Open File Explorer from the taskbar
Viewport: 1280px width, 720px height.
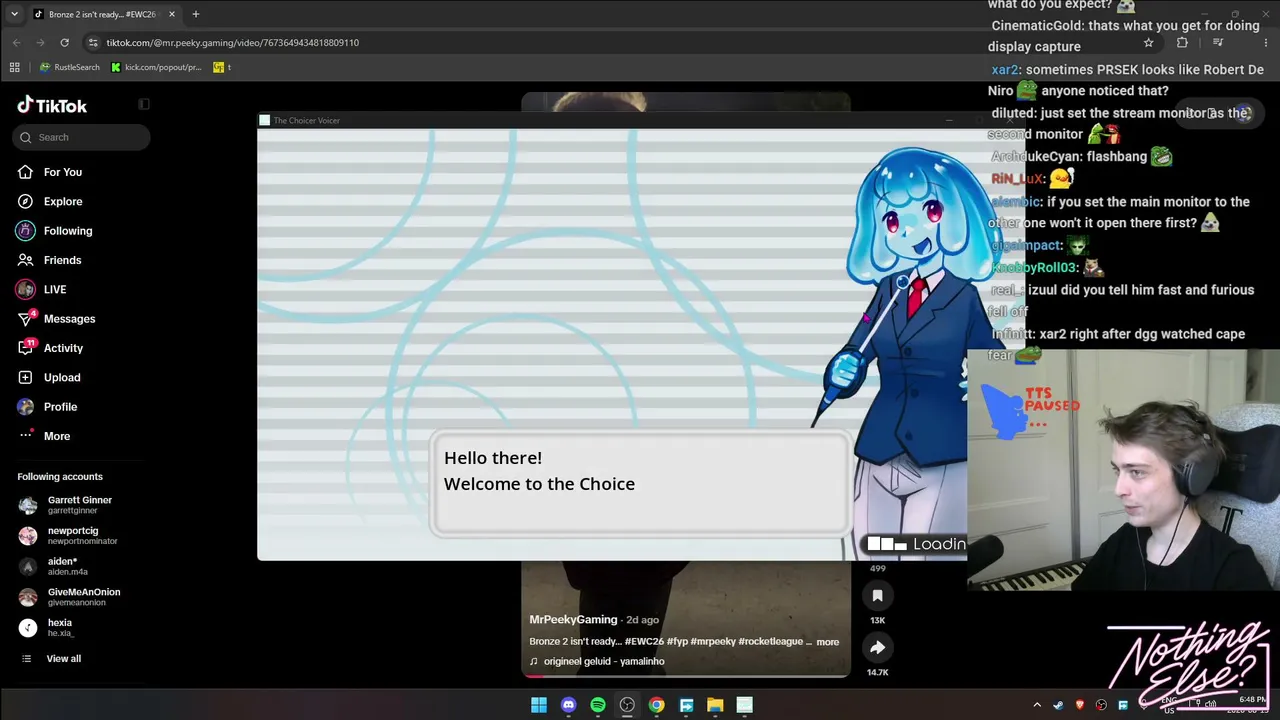tap(715, 705)
